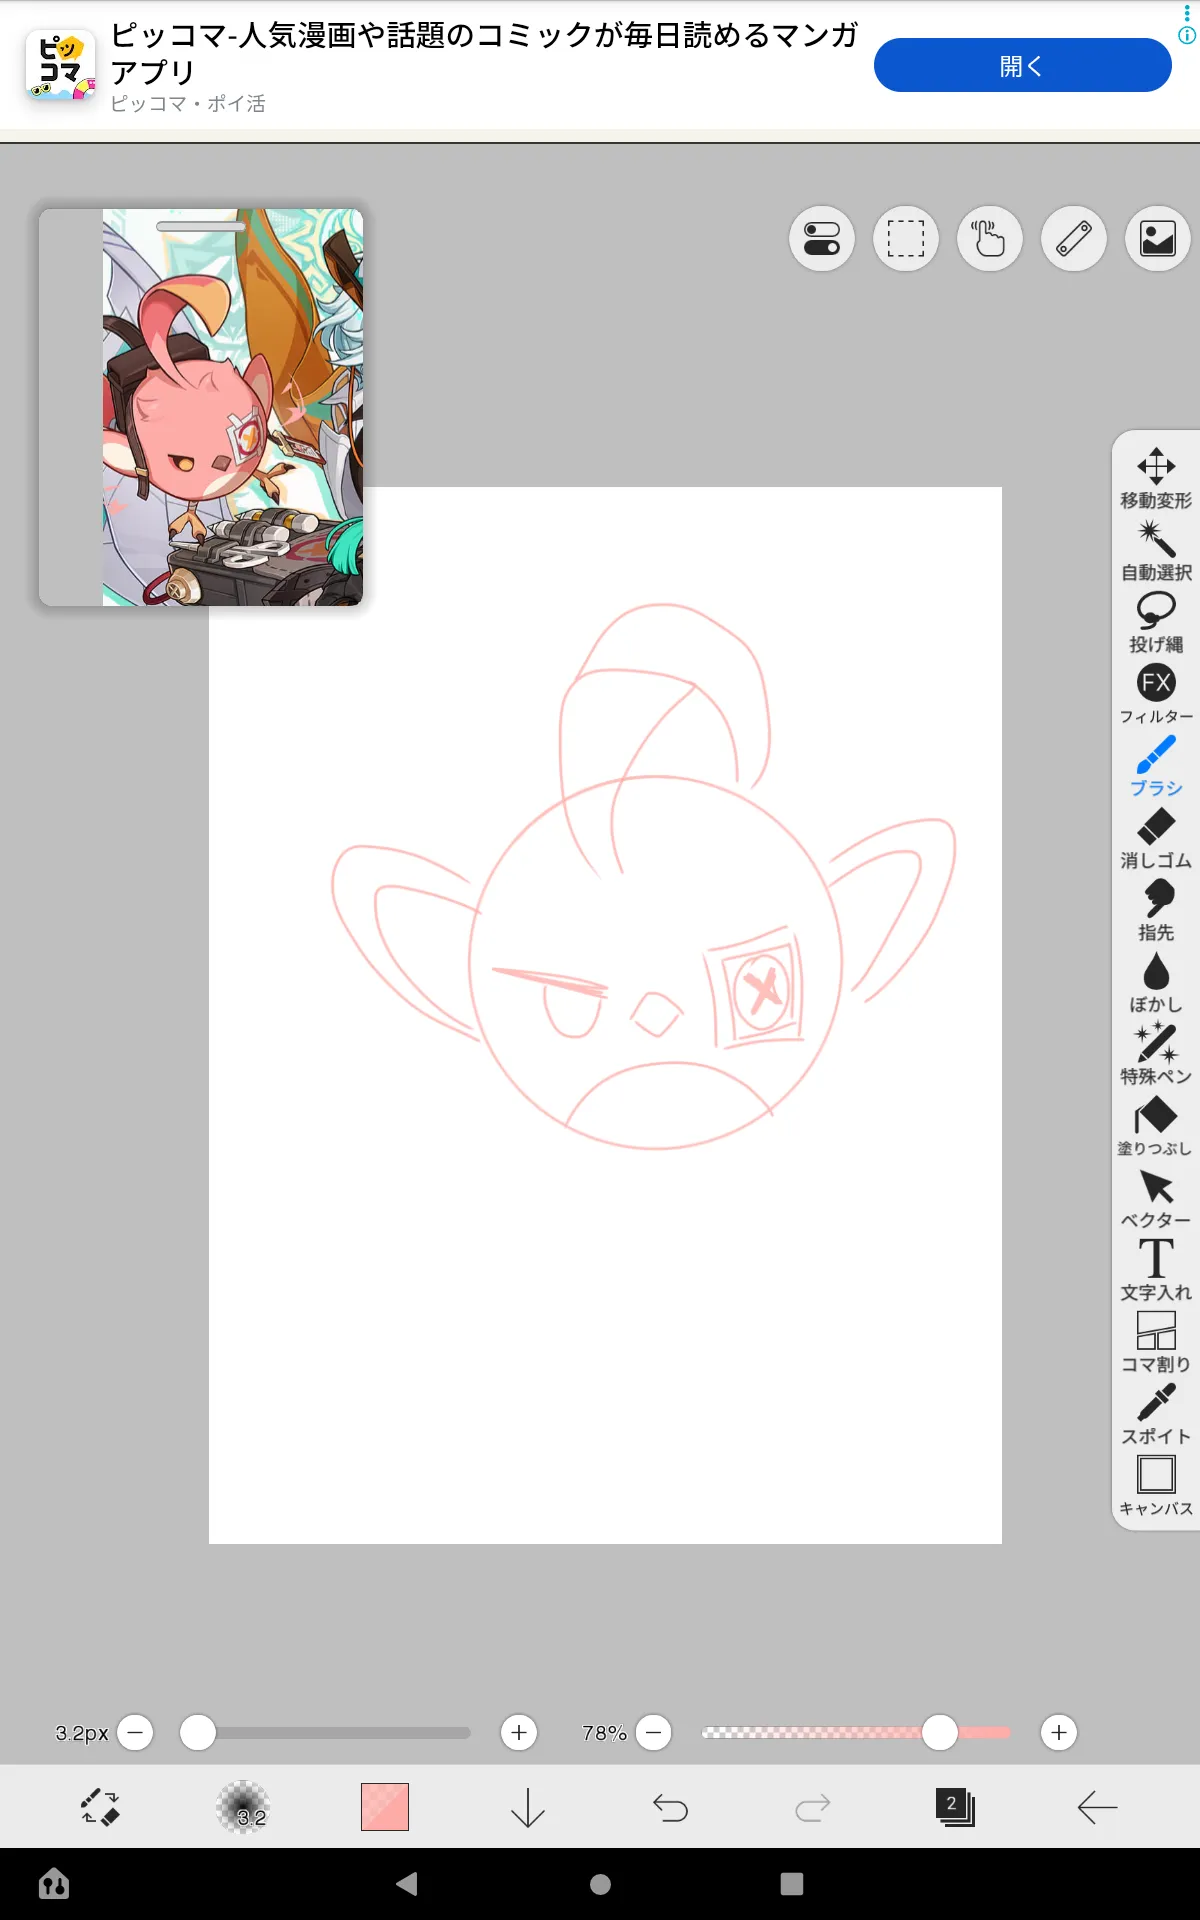The image size is (1200, 1920).
Task: Click the opacity slider track
Action: [856, 1732]
